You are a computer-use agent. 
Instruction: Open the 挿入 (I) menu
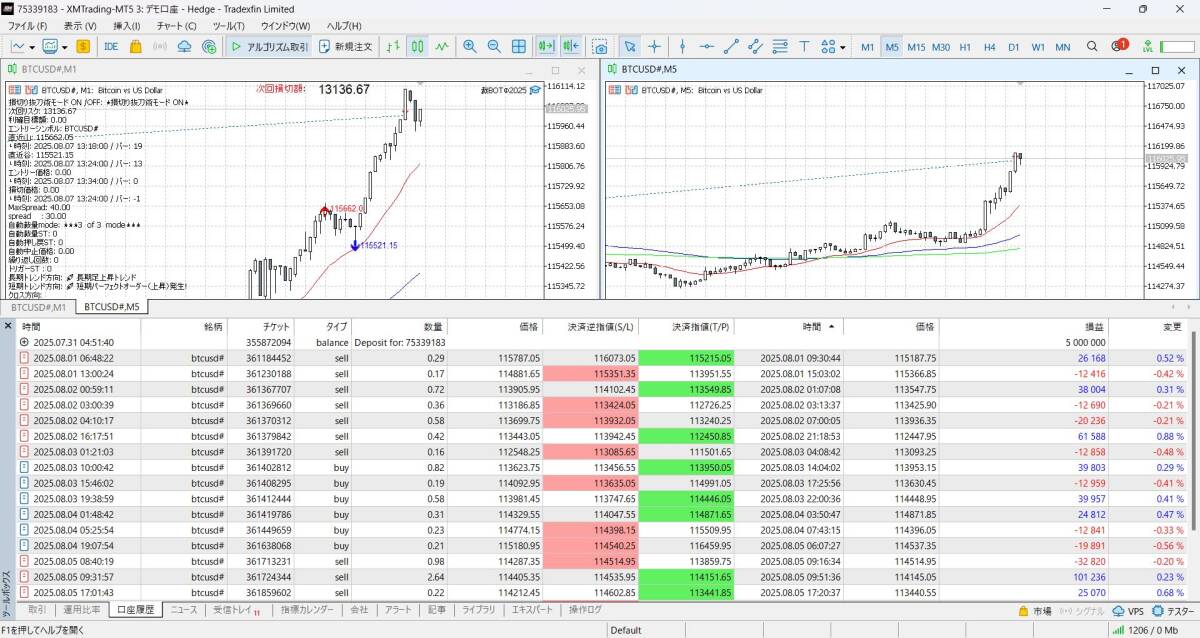point(127,25)
